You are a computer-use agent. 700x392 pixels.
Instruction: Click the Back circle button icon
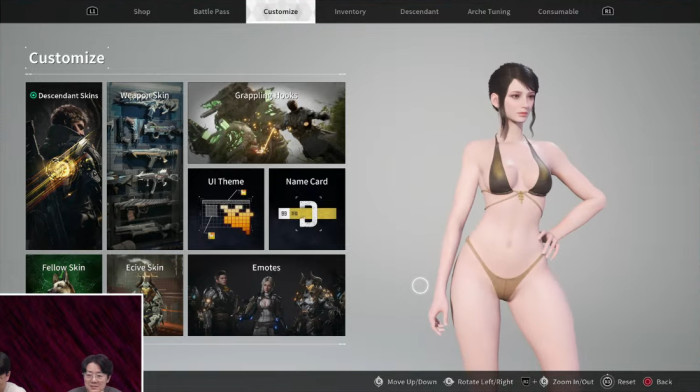click(647, 382)
